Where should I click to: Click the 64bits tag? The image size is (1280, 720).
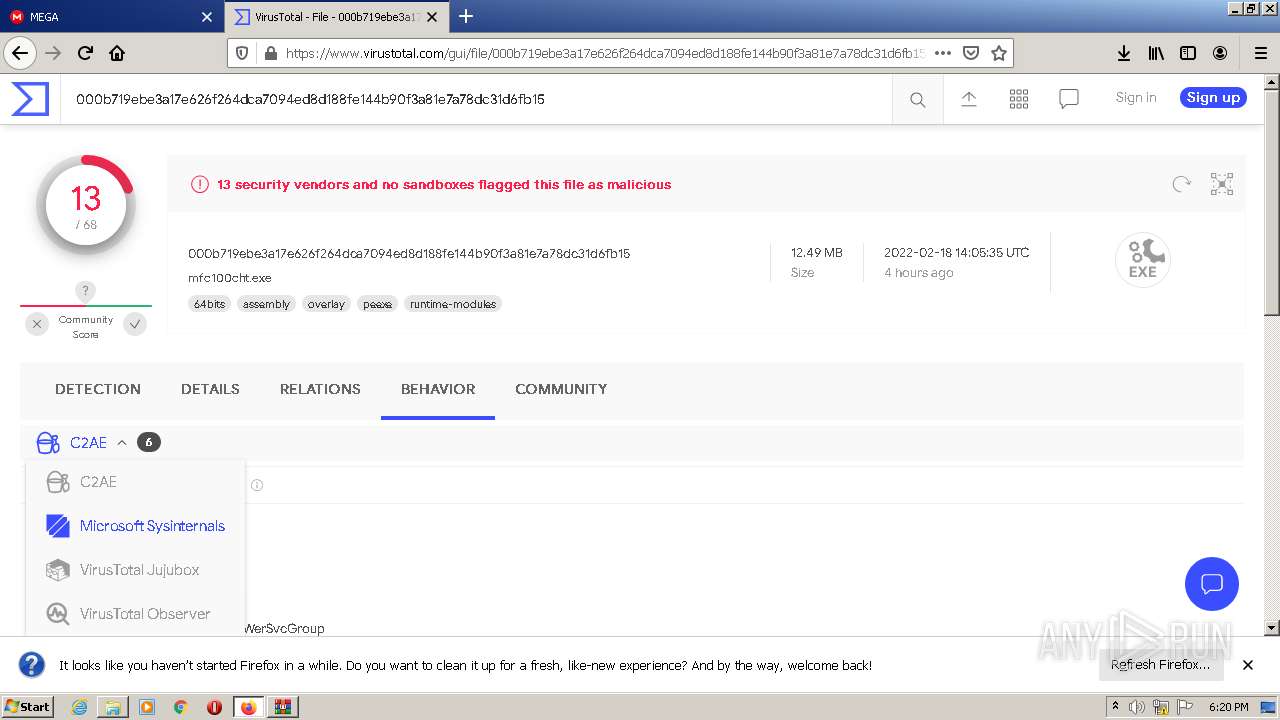coord(210,304)
